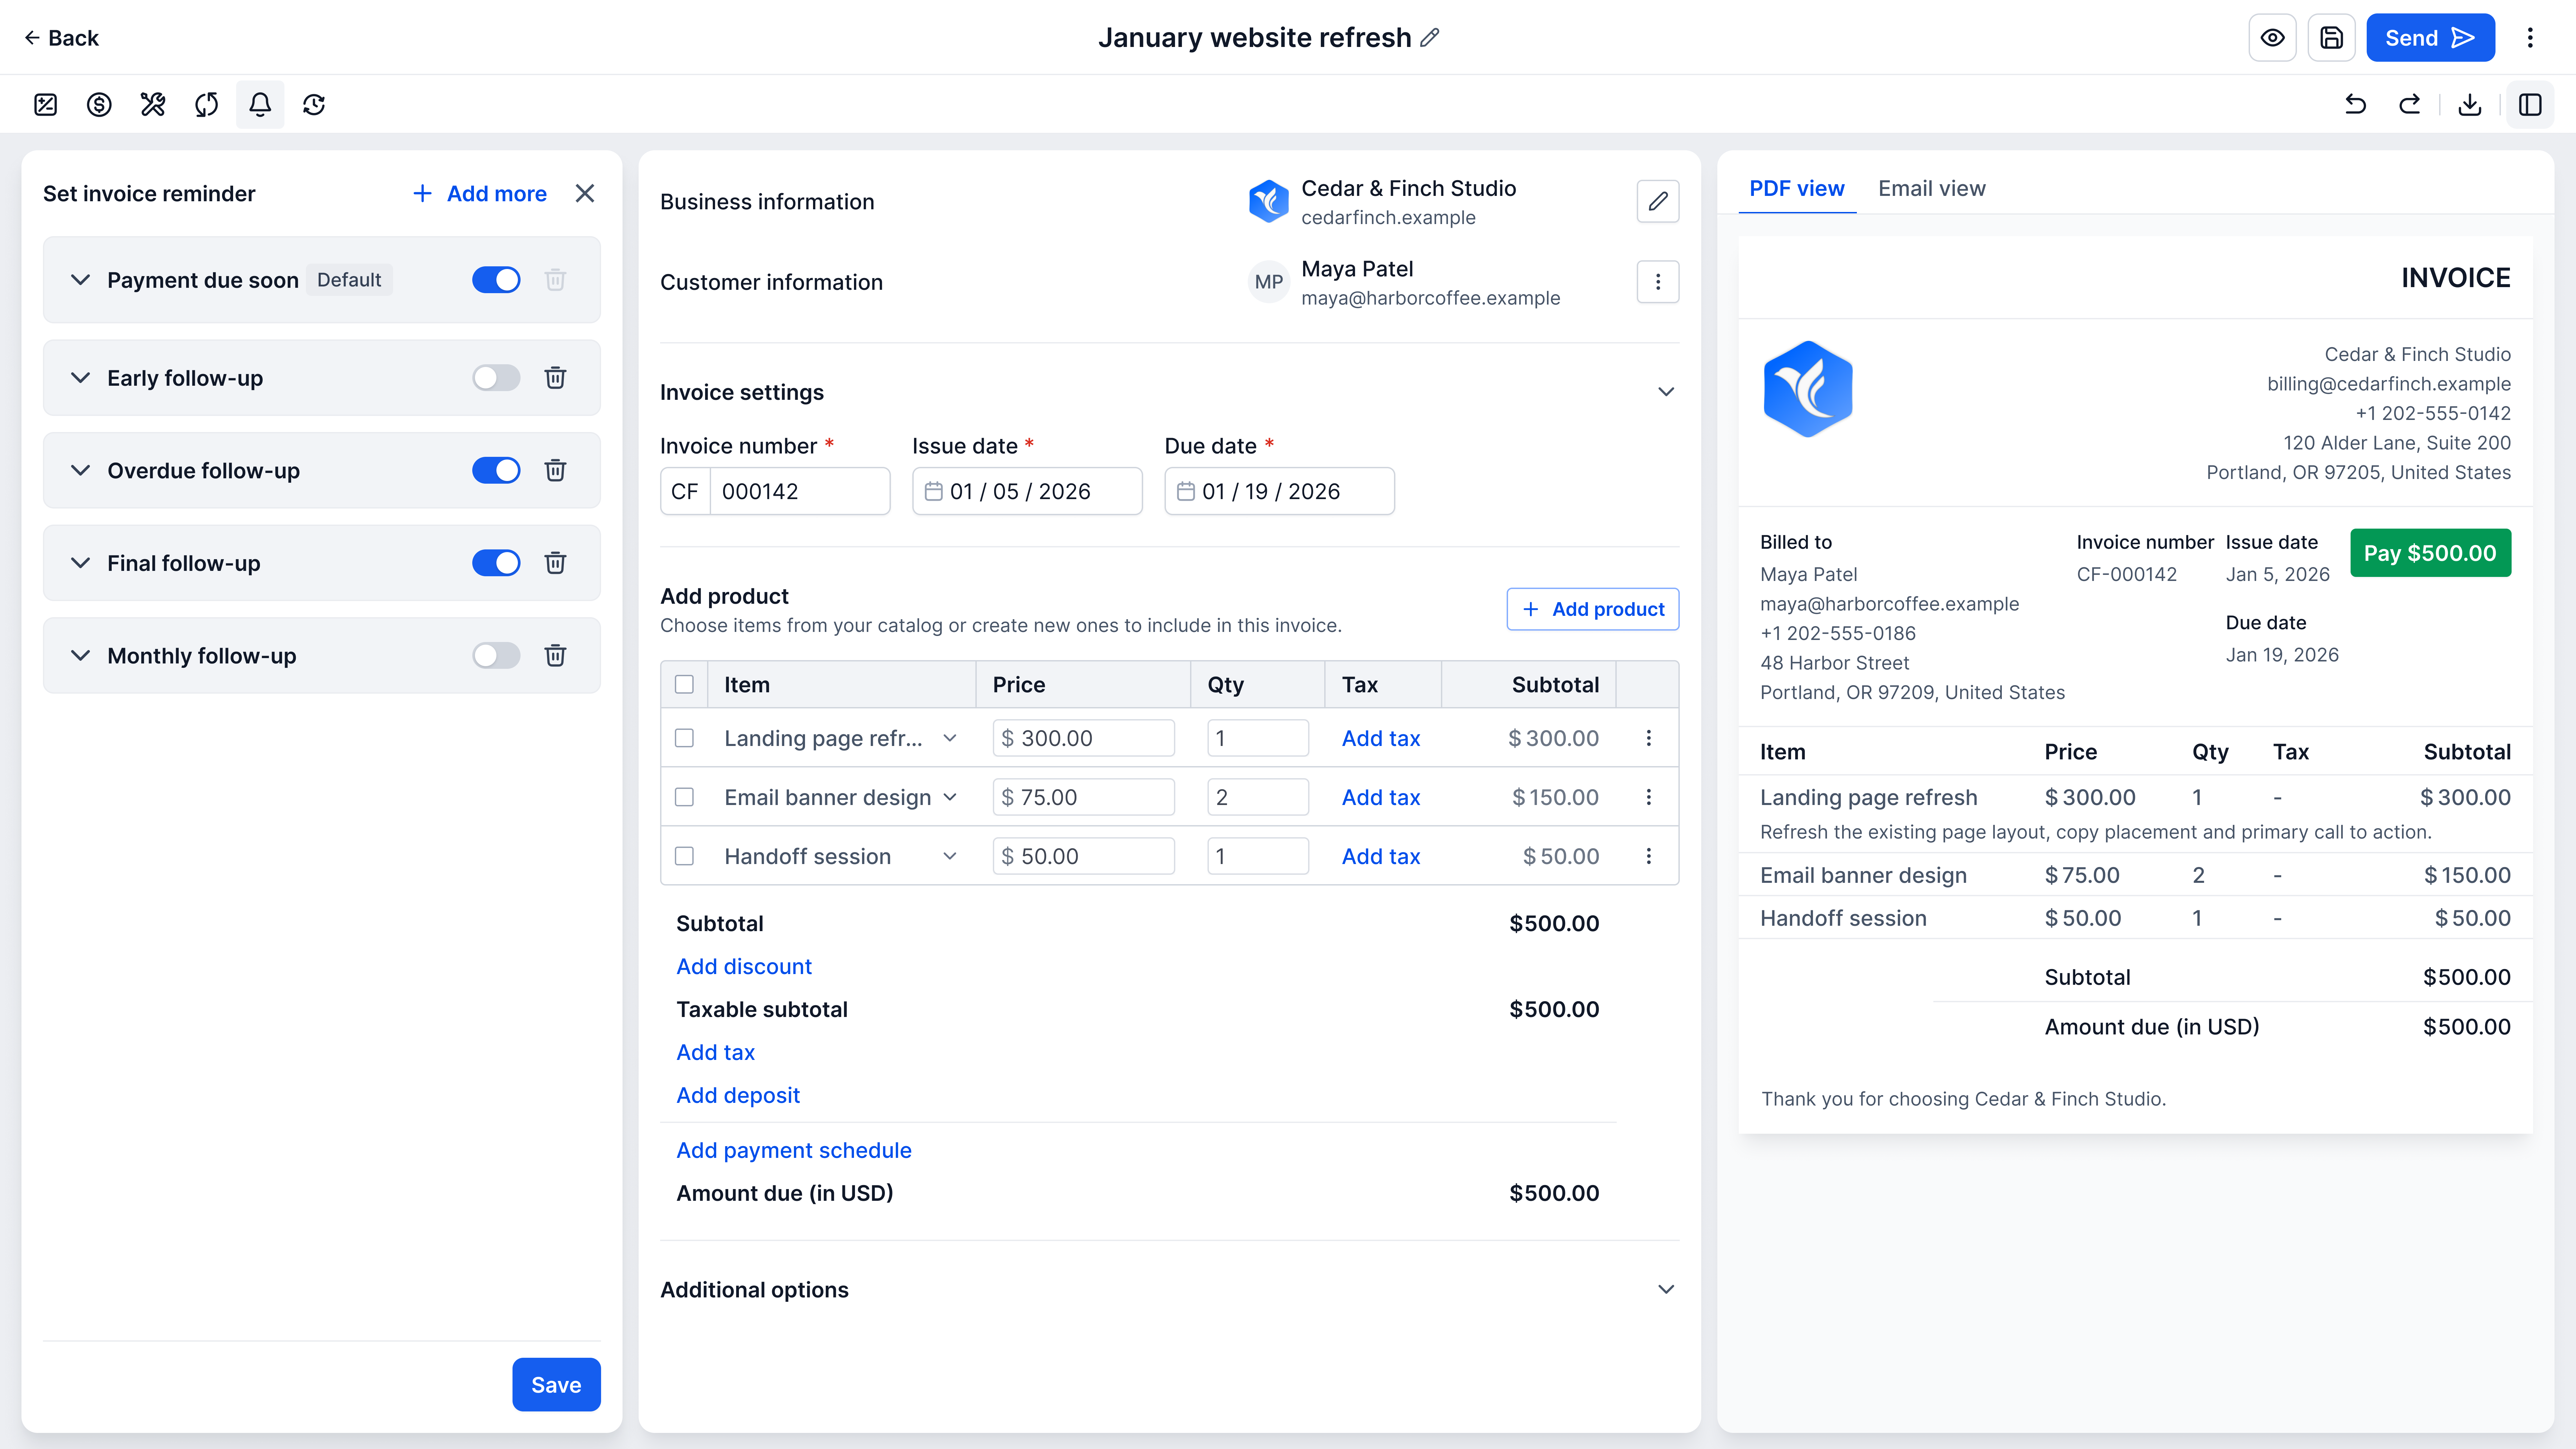Check the Landing page refresh row checkbox
Image resolution: width=2576 pixels, height=1449 pixels.
click(684, 738)
